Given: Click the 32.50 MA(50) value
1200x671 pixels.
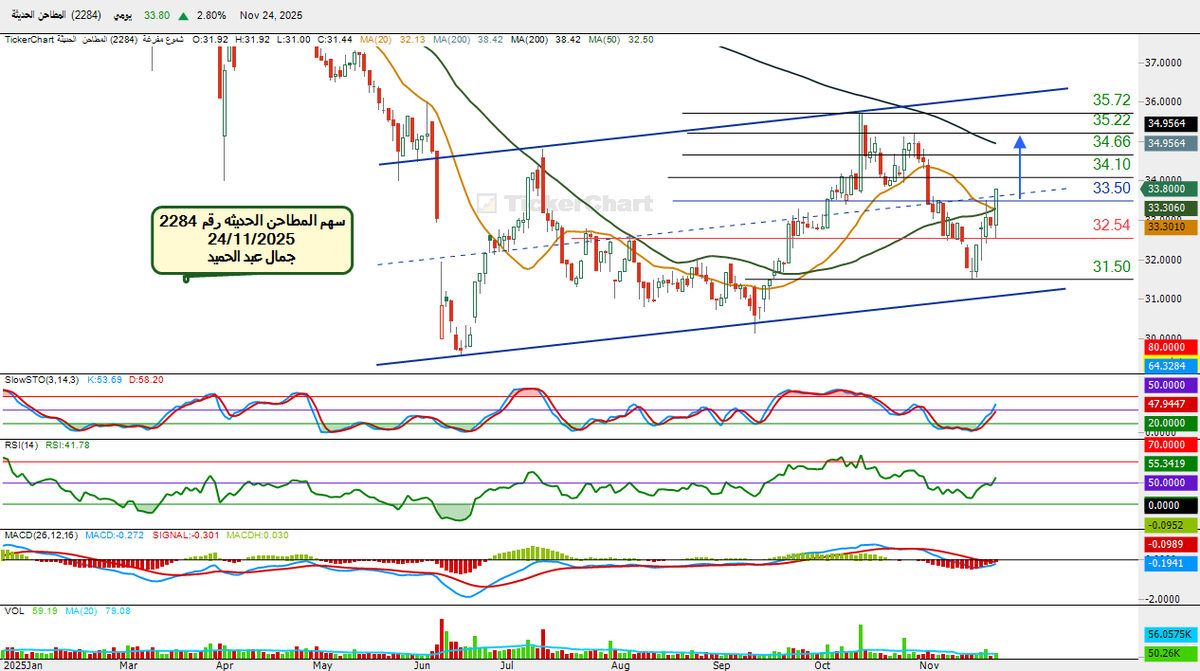Looking at the screenshot, I should [x=641, y=39].
